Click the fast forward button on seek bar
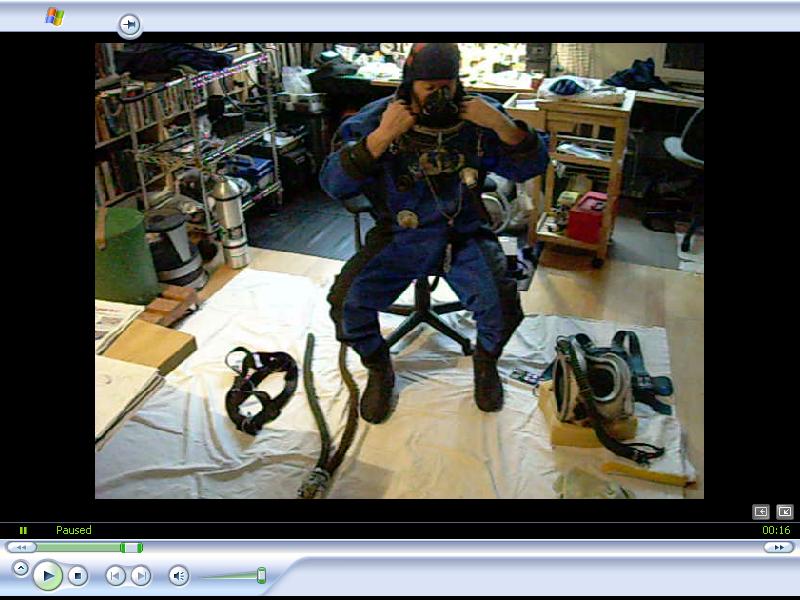The image size is (800, 600). (x=779, y=547)
